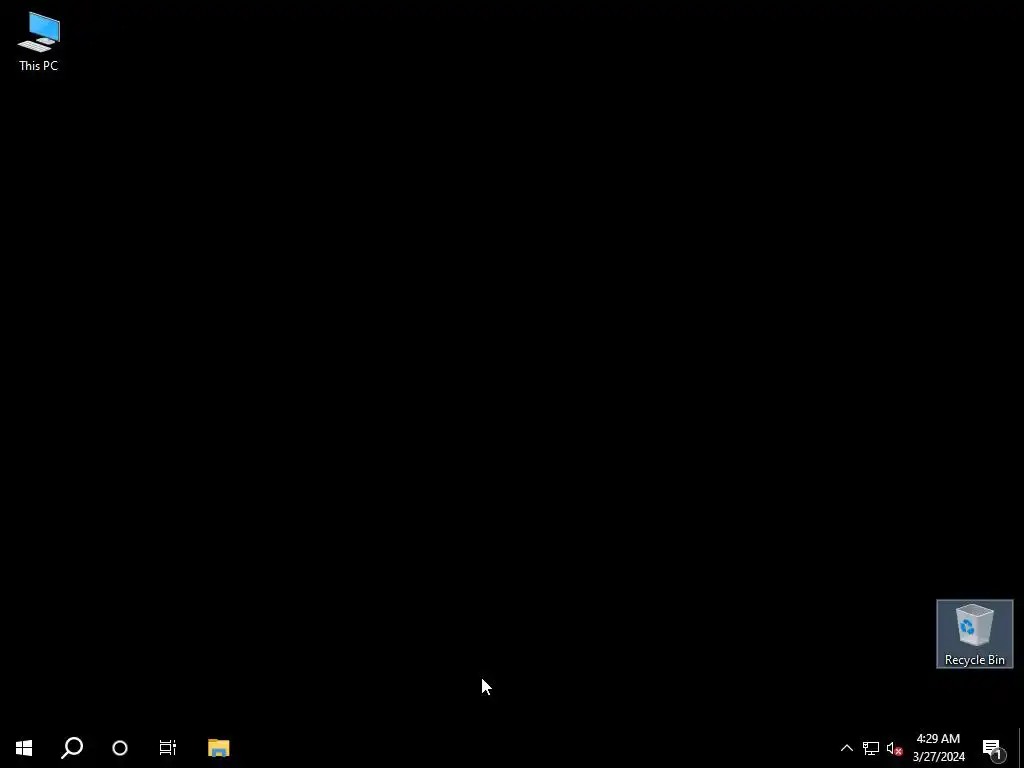
Task: Open Task View in the taskbar
Action: click(168, 748)
